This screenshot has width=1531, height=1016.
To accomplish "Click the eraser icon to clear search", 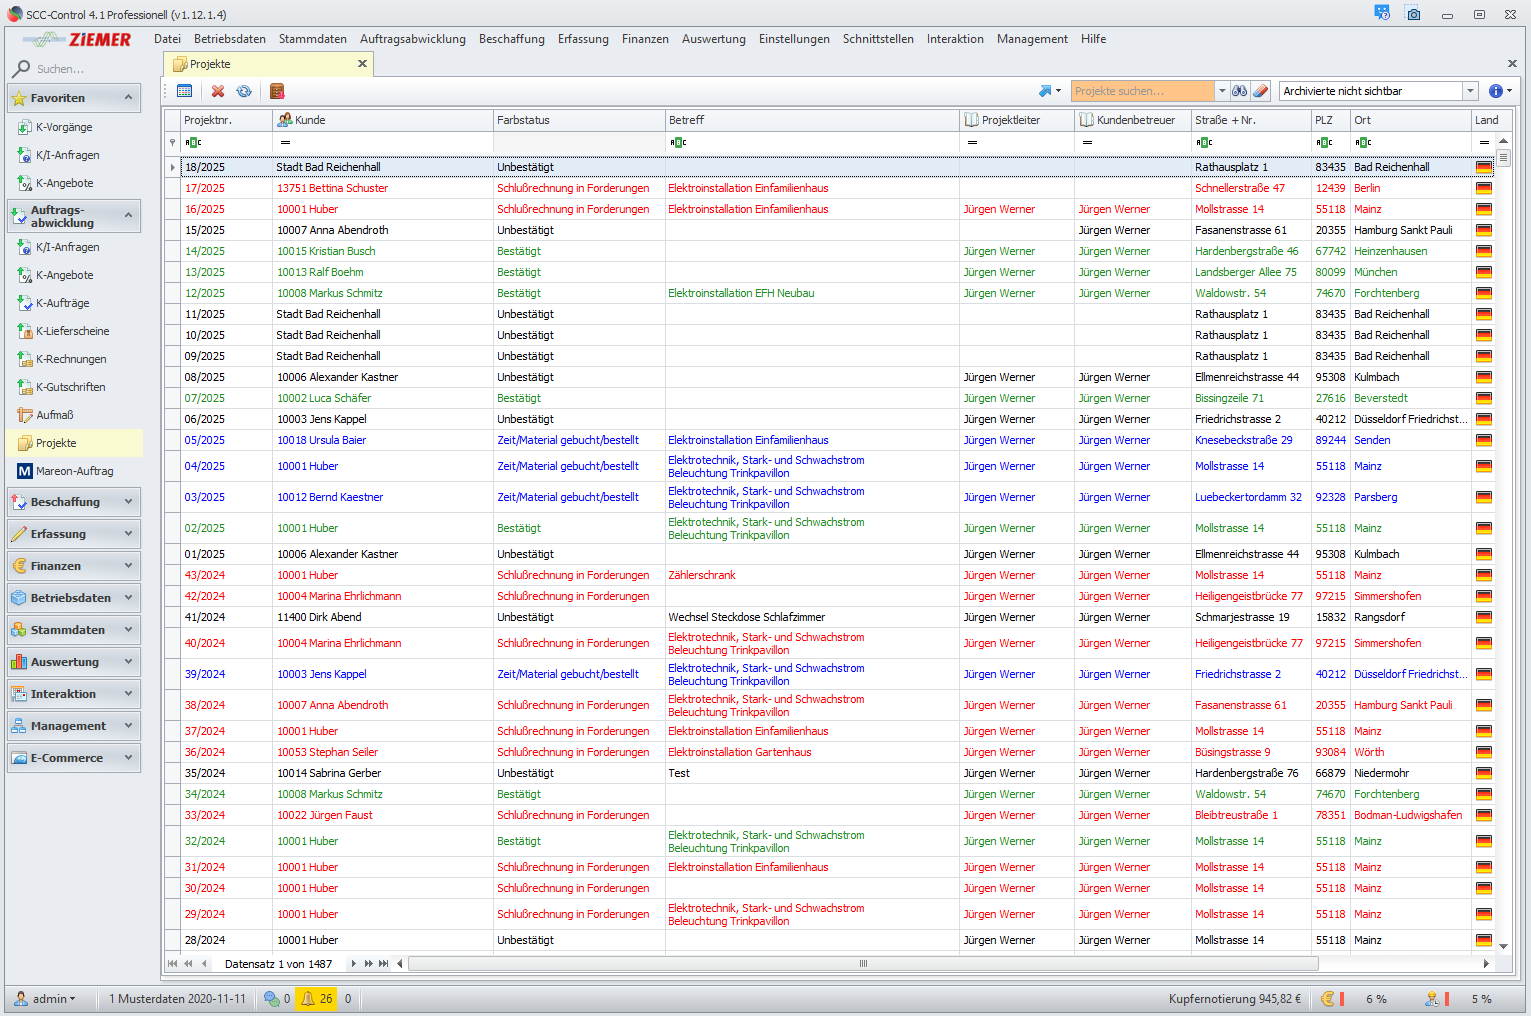I will tap(1260, 91).
